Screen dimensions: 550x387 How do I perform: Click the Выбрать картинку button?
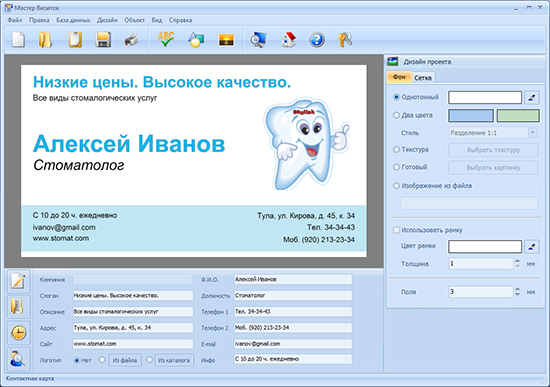point(493,168)
